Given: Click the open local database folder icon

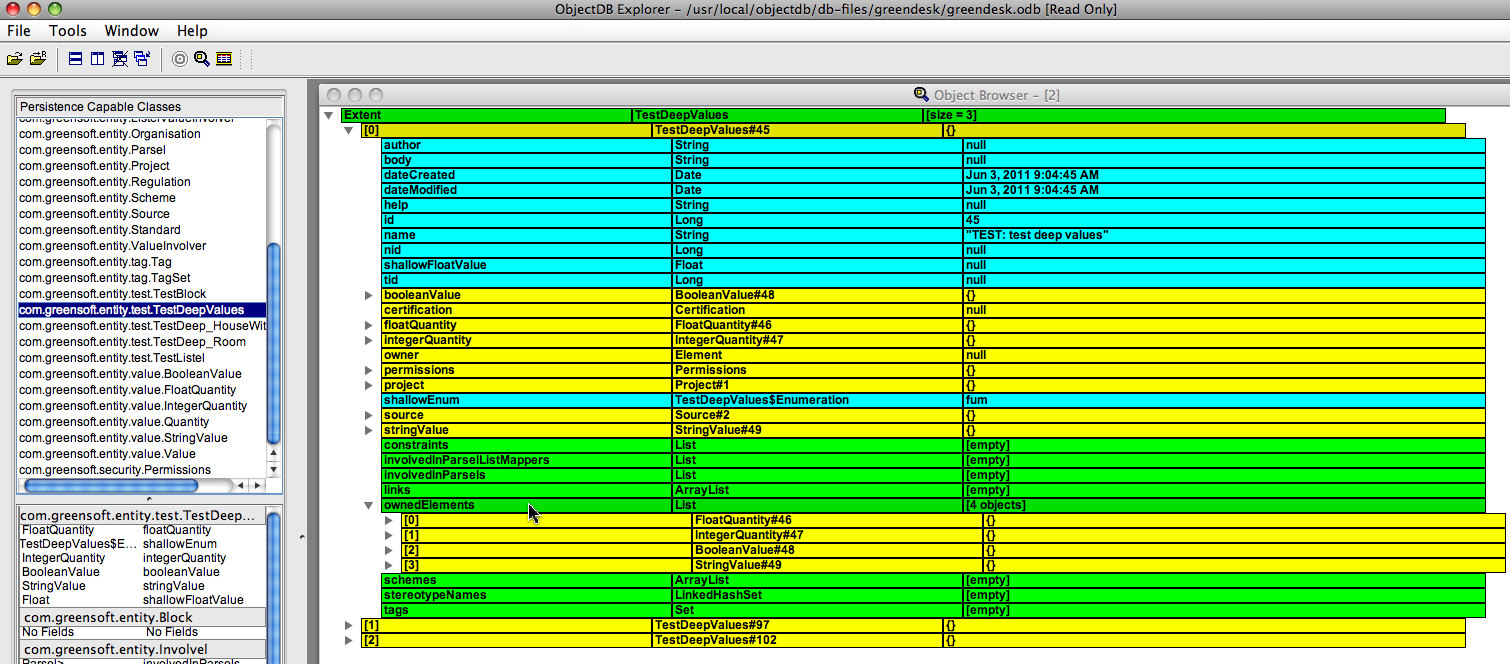Looking at the screenshot, I should click(x=14, y=59).
